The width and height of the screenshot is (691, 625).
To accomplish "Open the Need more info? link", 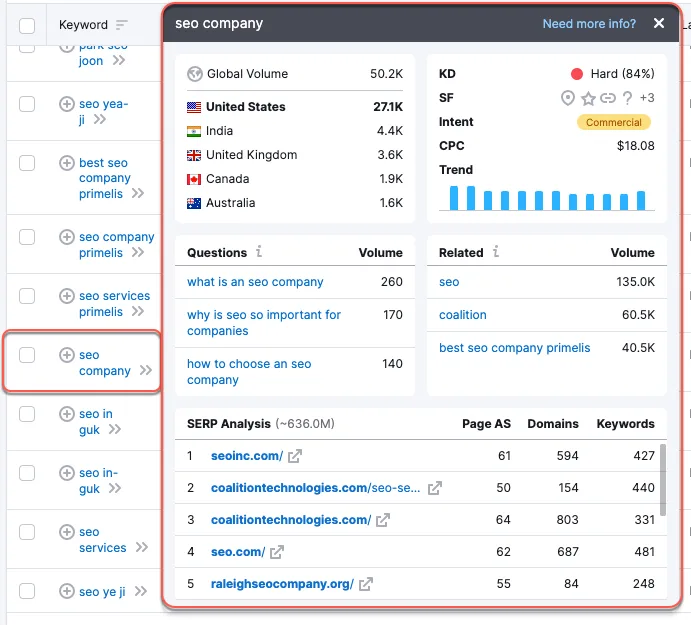I will 589,24.
